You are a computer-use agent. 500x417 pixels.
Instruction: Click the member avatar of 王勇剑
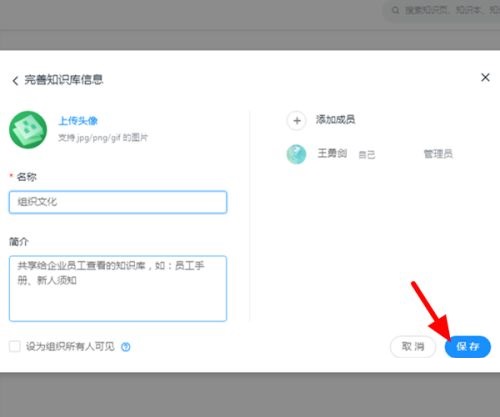pos(296,154)
